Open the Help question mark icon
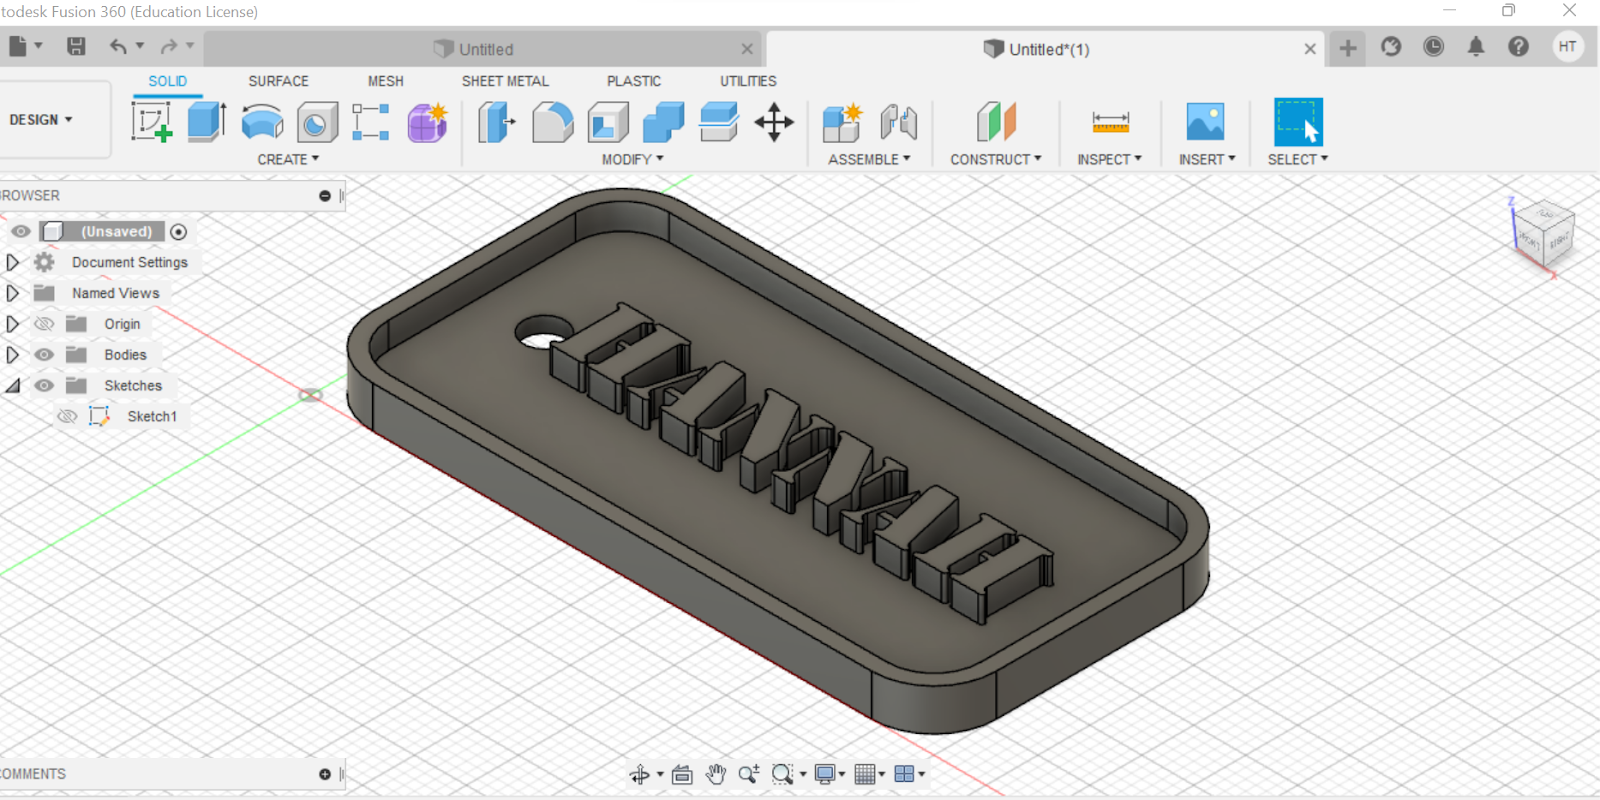Viewport: 1600px width, 800px height. [x=1518, y=47]
